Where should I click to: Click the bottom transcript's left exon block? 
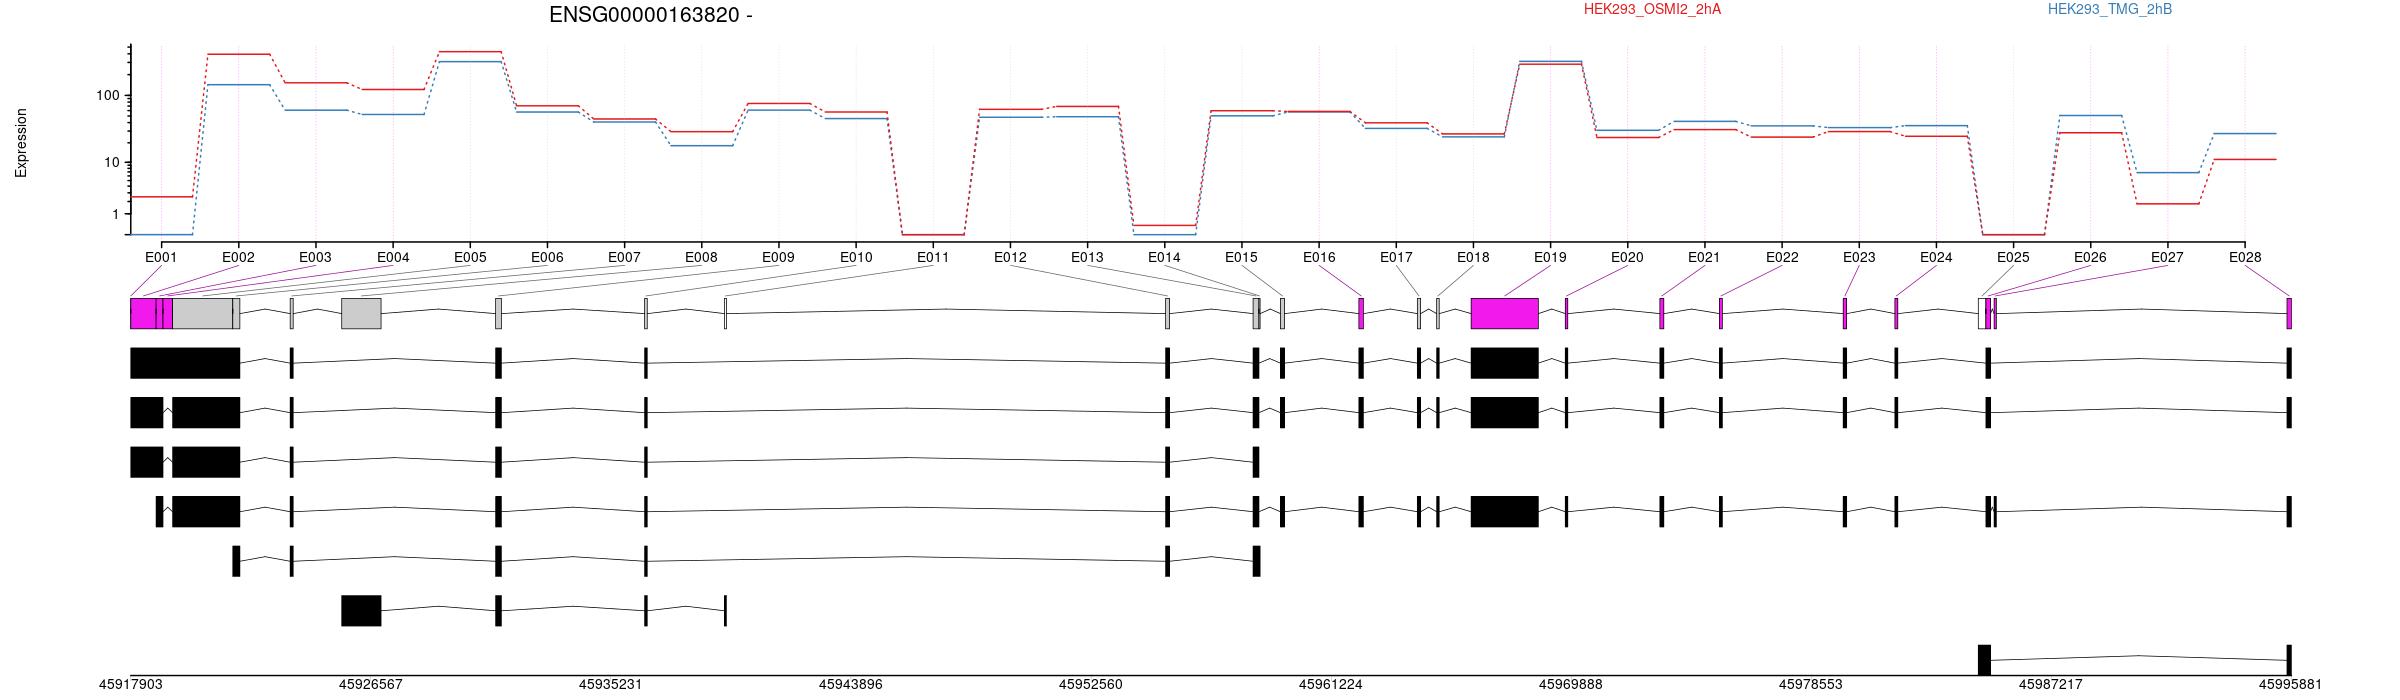(1984, 660)
